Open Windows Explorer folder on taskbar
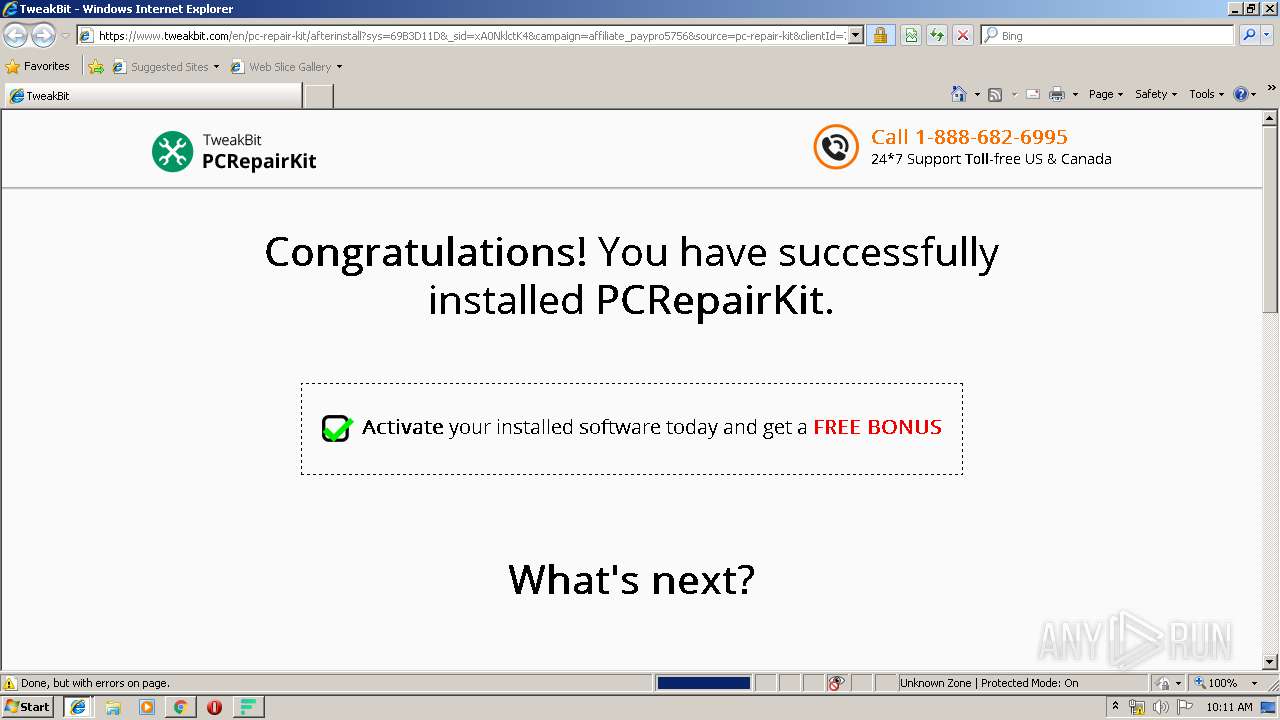The image size is (1280, 720). [x=113, y=707]
